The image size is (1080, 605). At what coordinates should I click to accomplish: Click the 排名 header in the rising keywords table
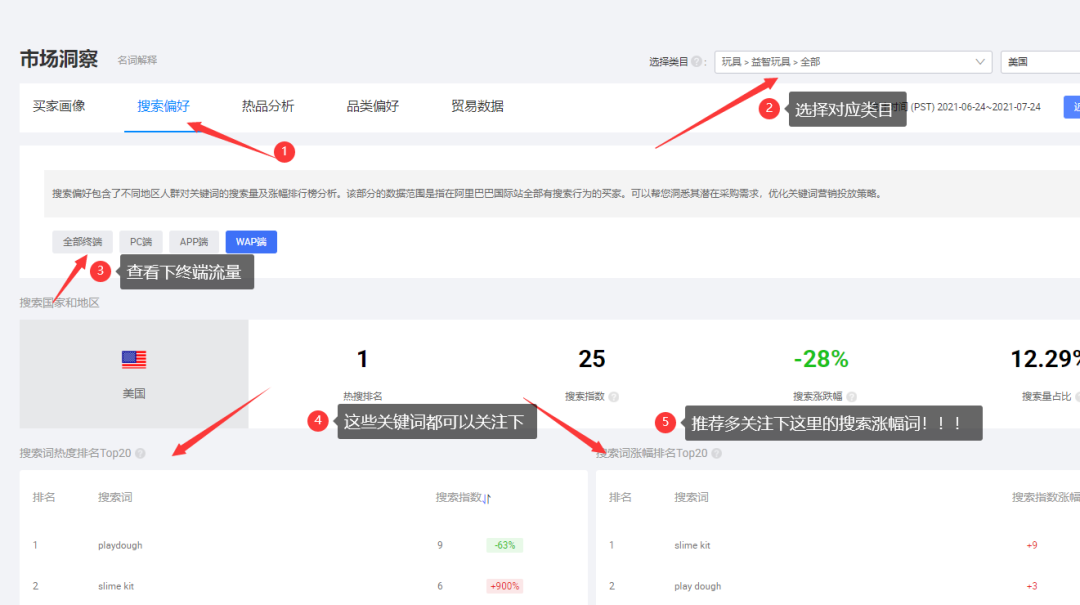point(620,497)
